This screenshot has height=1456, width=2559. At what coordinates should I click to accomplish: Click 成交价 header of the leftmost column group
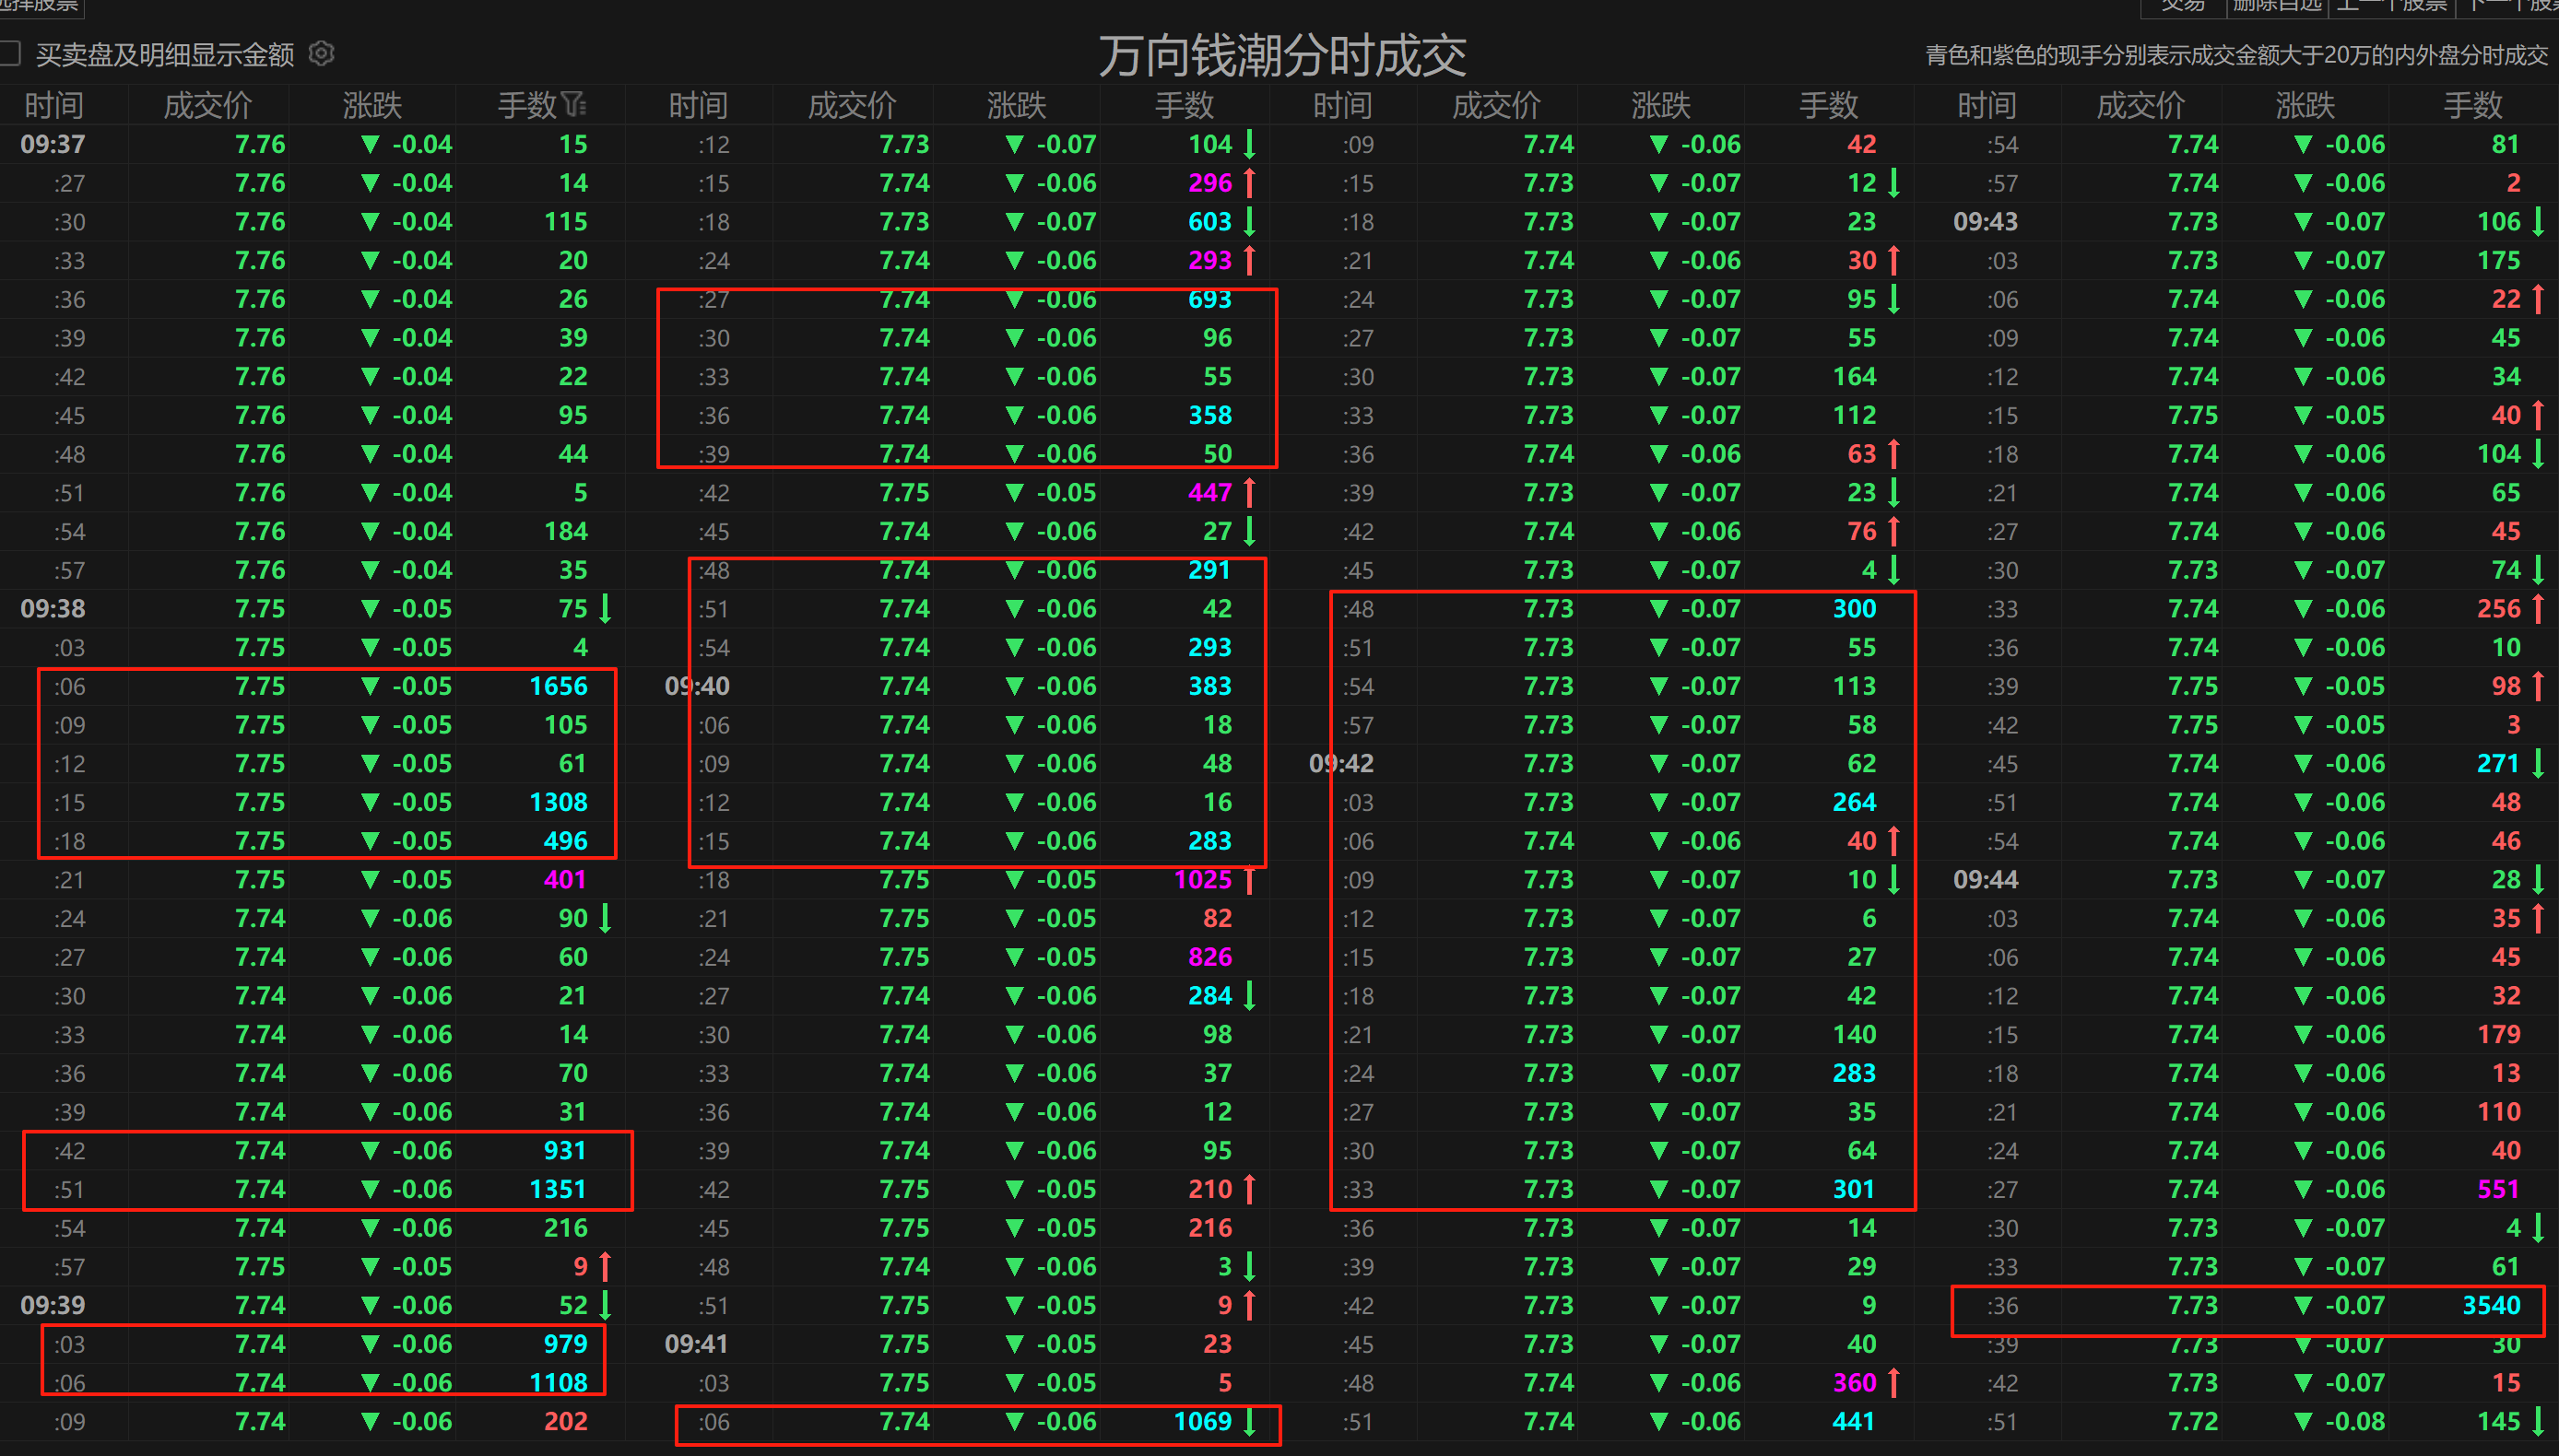(x=208, y=105)
